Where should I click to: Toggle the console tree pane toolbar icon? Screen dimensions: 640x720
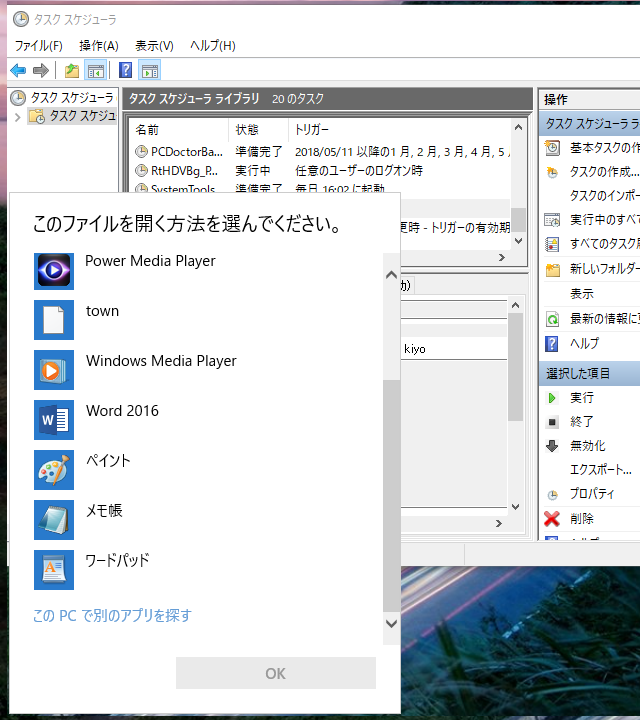point(96,71)
